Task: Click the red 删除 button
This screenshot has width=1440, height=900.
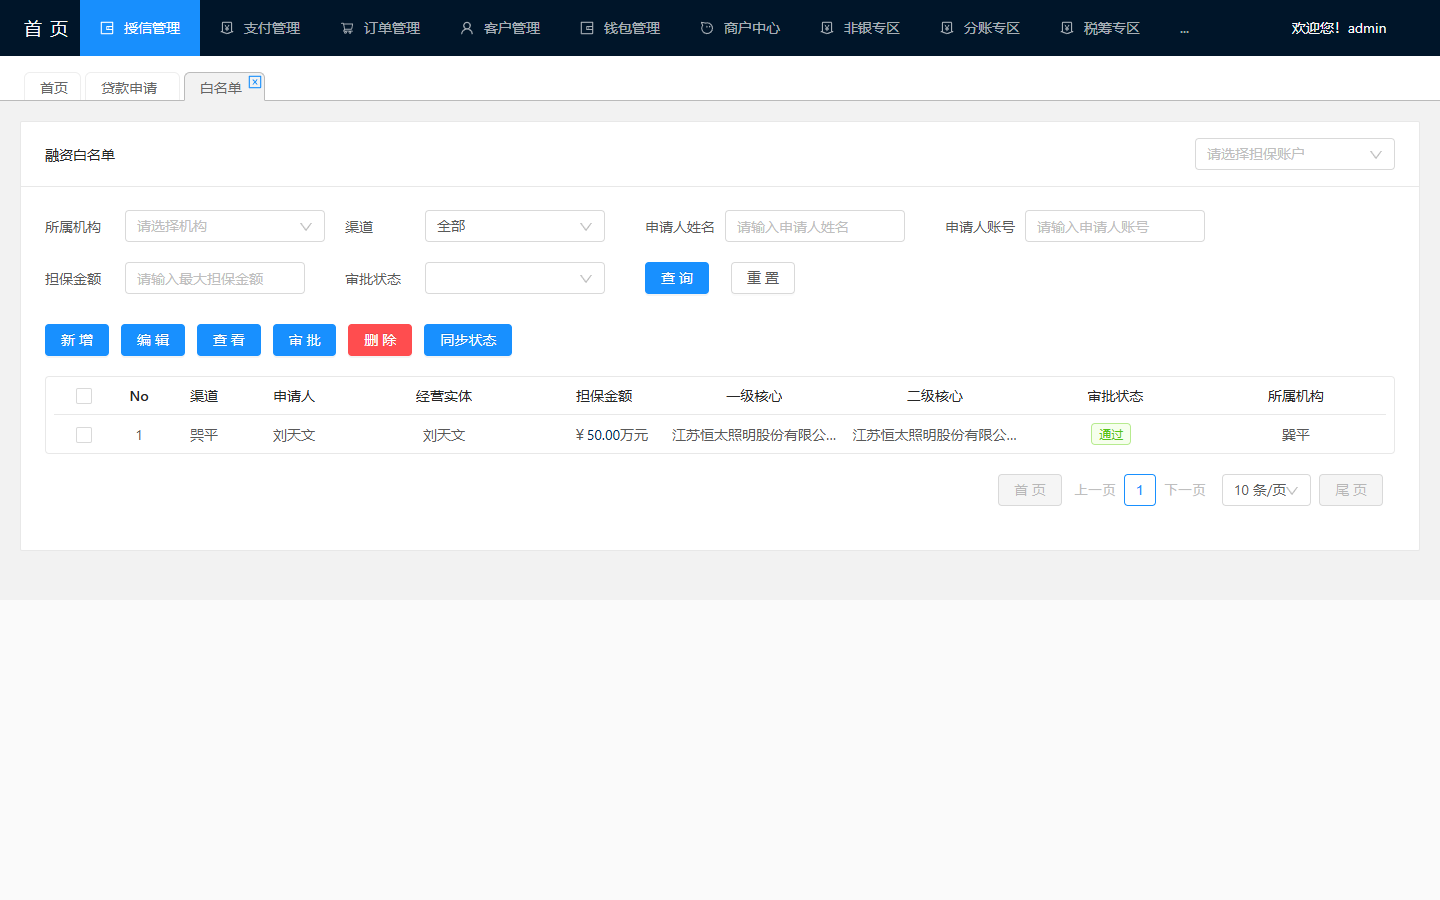Action: 380,340
